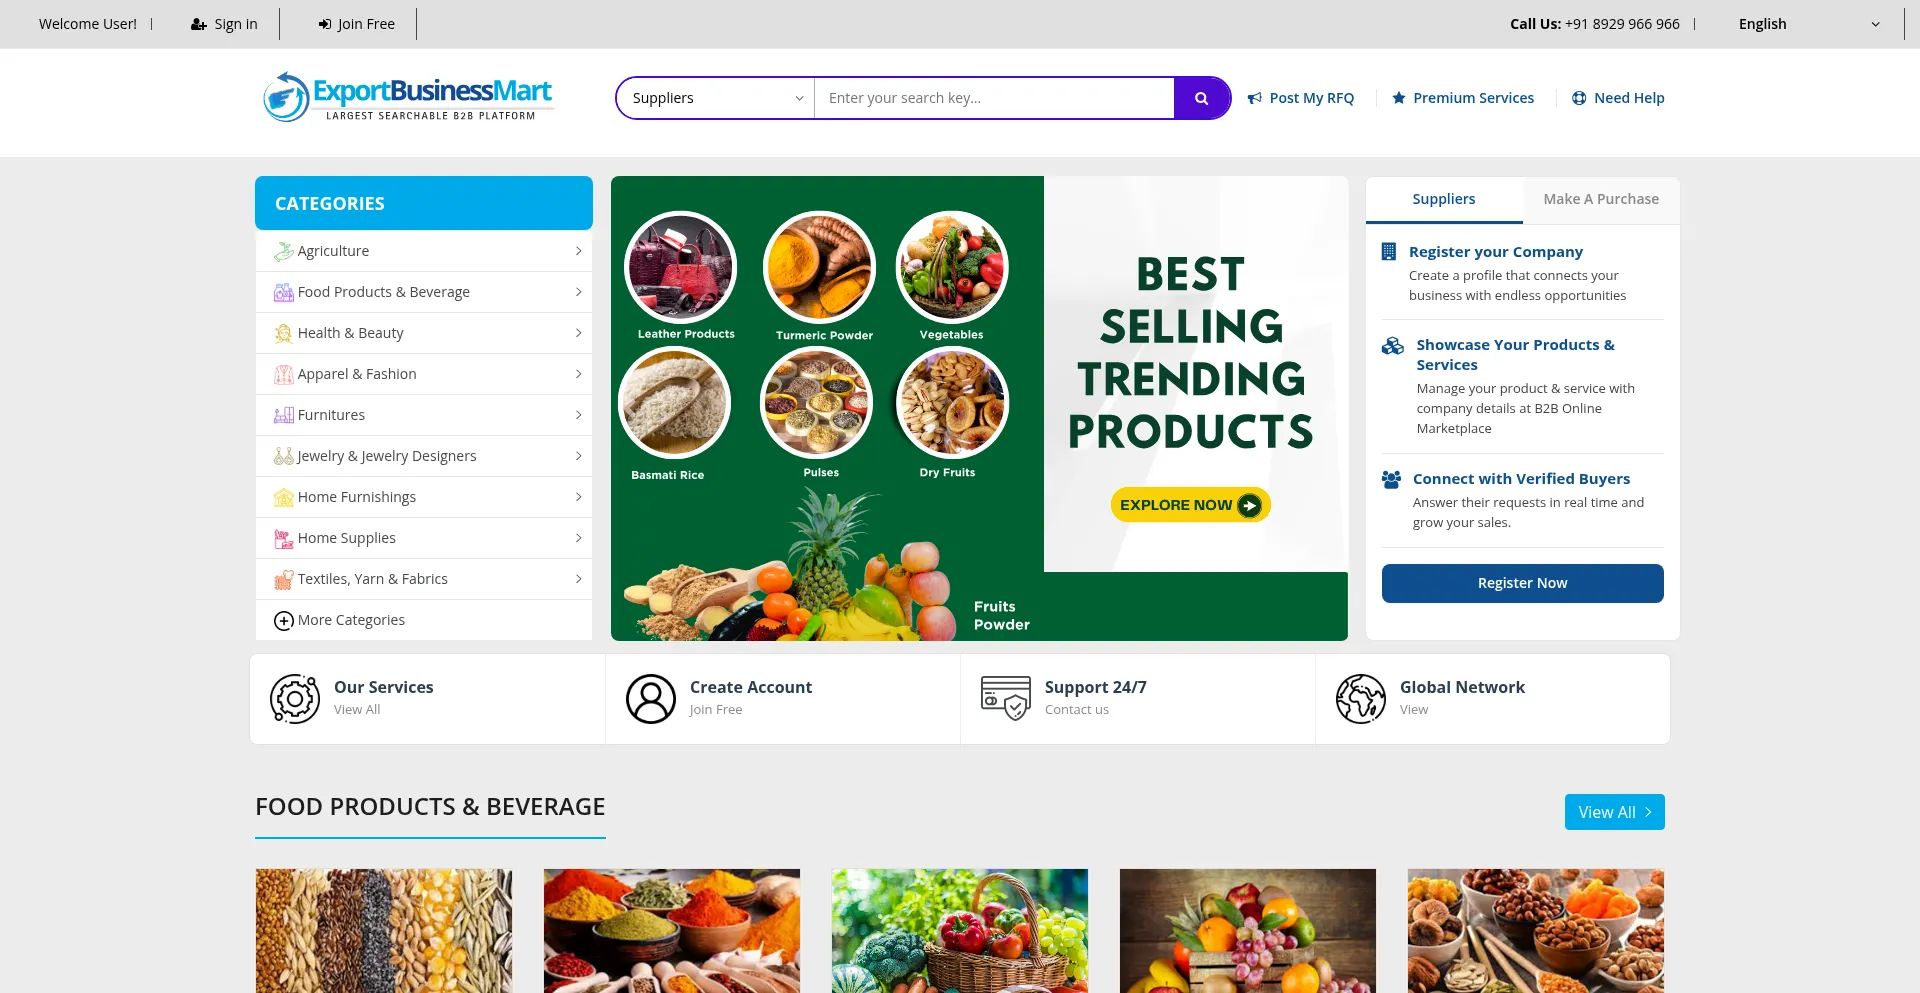The width and height of the screenshot is (1920, 993).
Task: Click the ExportBusinessMart logo
Action: 408,97
